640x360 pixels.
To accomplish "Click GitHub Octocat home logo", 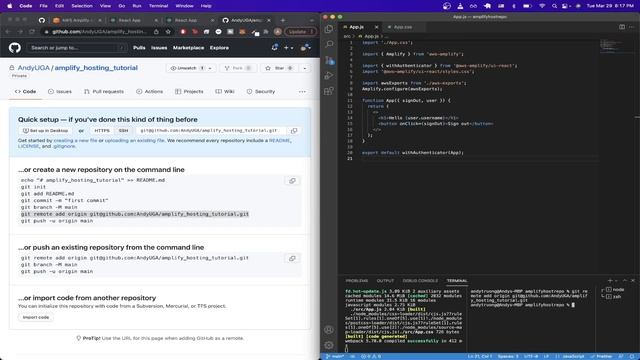I will (15, 48).
